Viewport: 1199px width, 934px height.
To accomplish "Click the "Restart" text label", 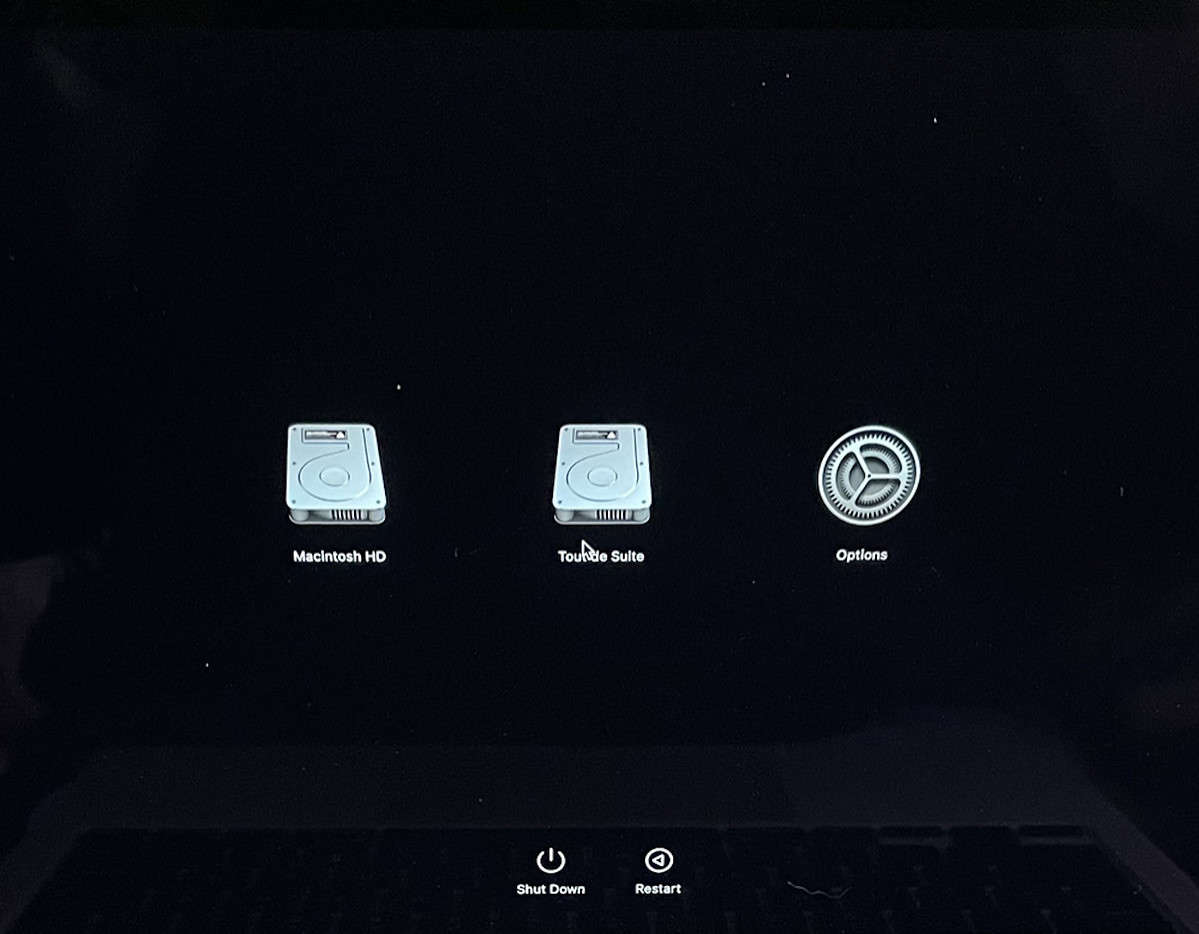I will click(658, 888).
